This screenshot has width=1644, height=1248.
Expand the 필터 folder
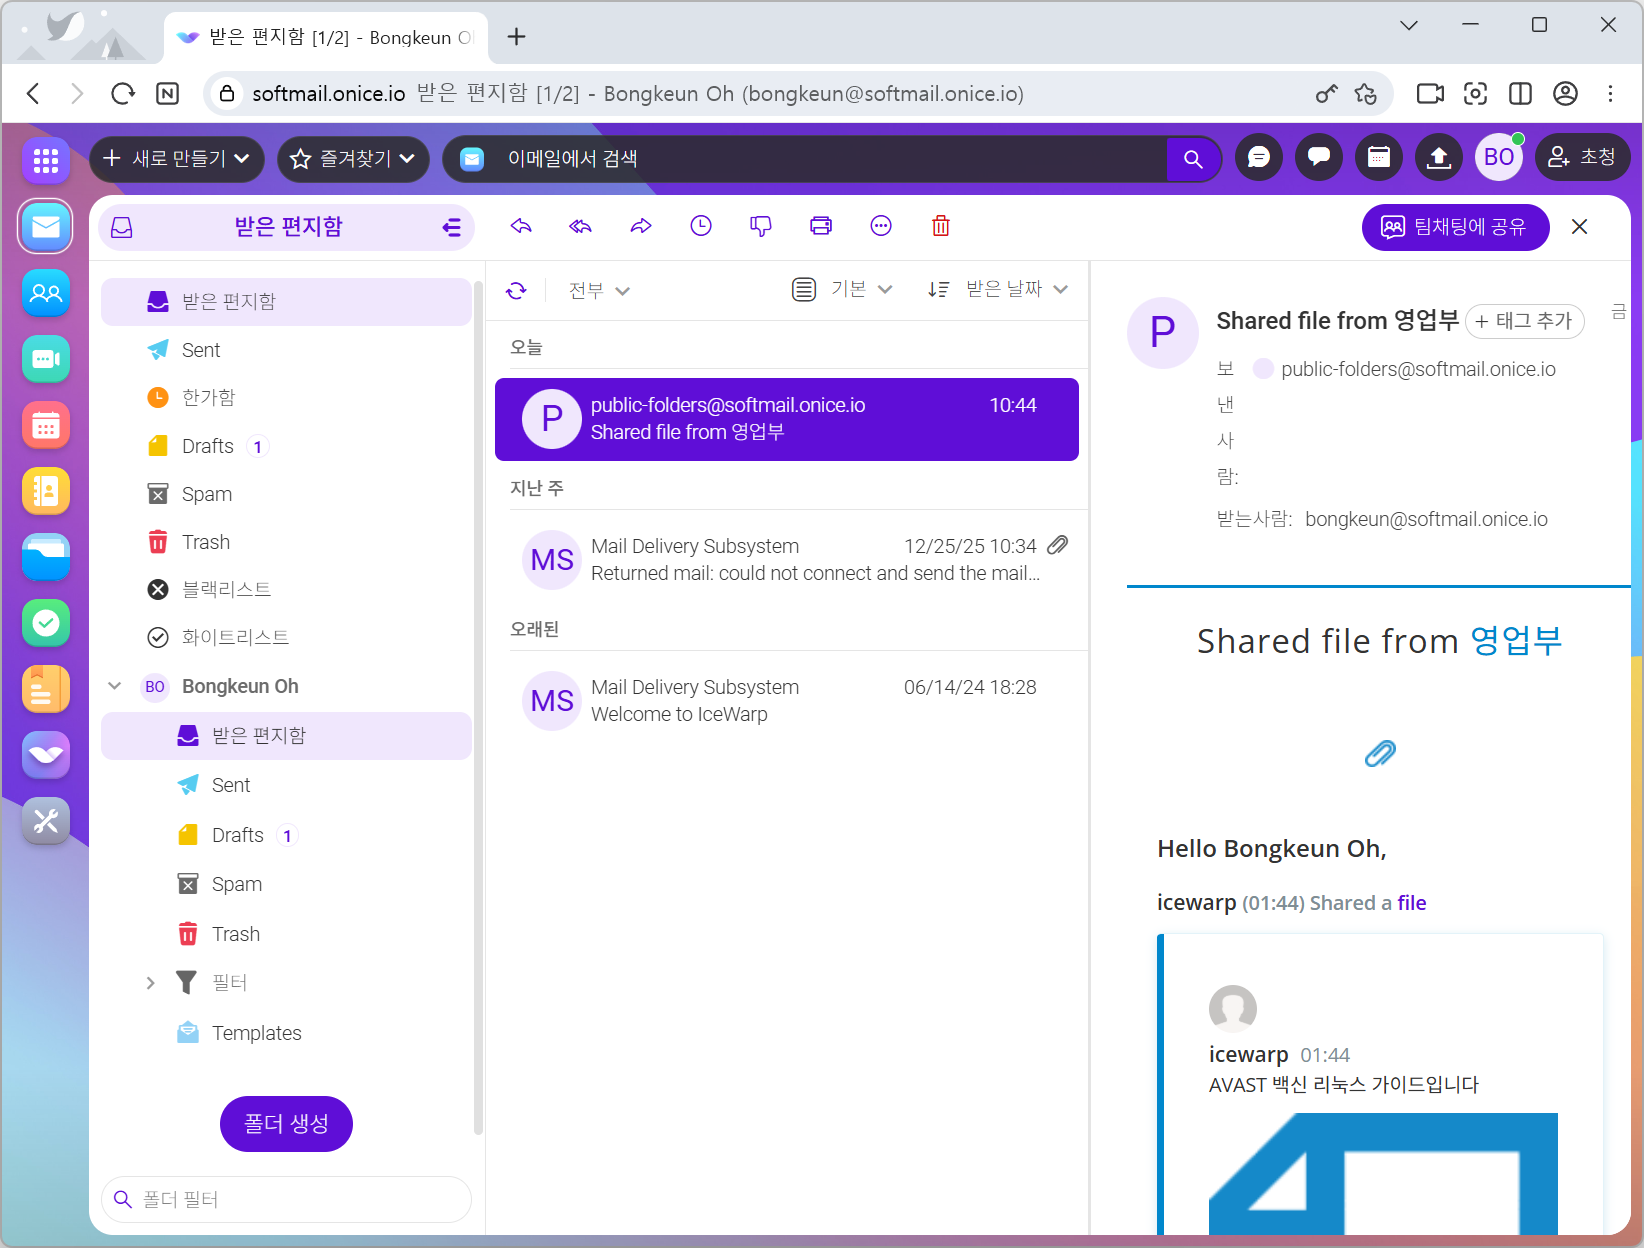coord(150,983)
